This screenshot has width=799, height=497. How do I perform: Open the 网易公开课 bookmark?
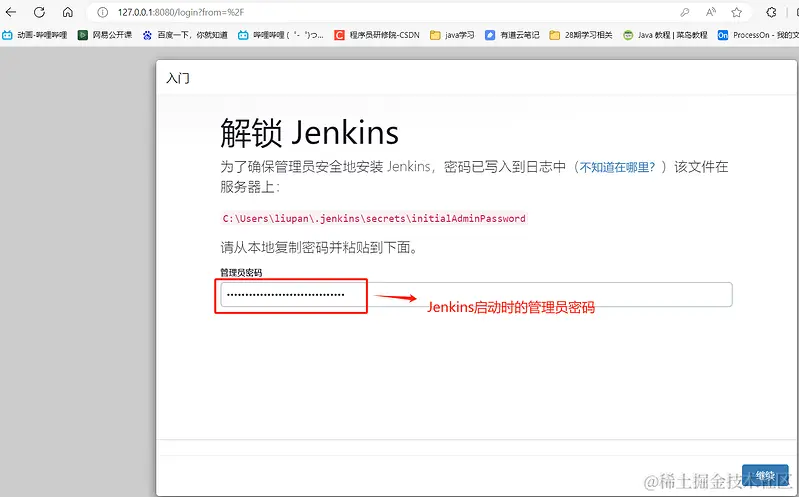pyautogui.click(x=105, y=35)
